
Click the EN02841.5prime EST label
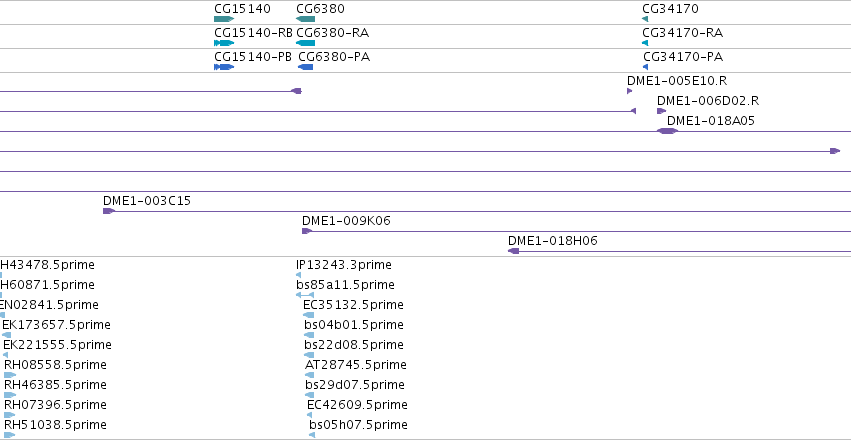[x=49, y=305]
